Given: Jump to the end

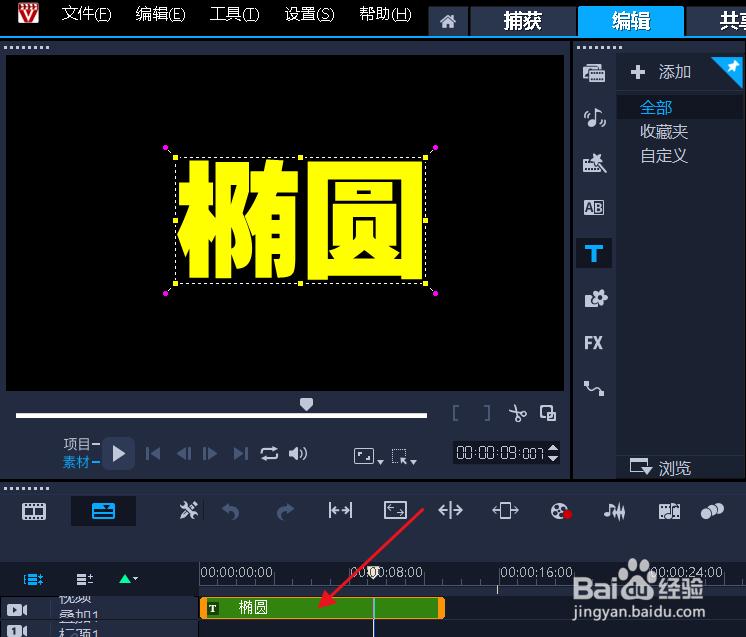Looking at the screenshot, I should (241, 453).
